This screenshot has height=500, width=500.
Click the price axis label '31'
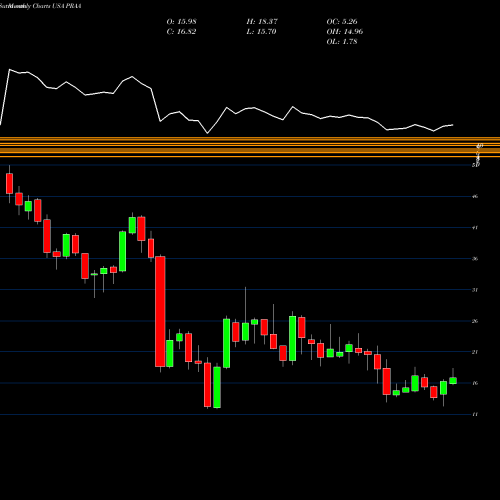tap(475, 290)
